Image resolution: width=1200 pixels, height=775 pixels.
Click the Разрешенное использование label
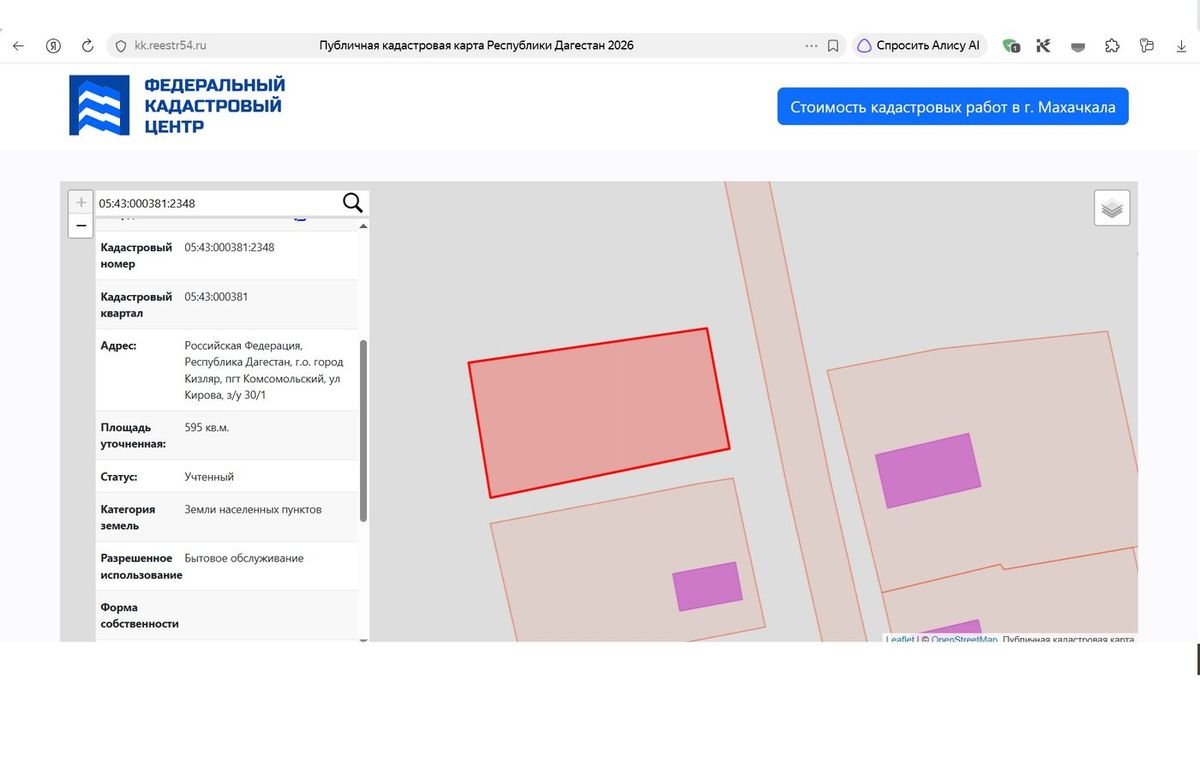(141, 566)
